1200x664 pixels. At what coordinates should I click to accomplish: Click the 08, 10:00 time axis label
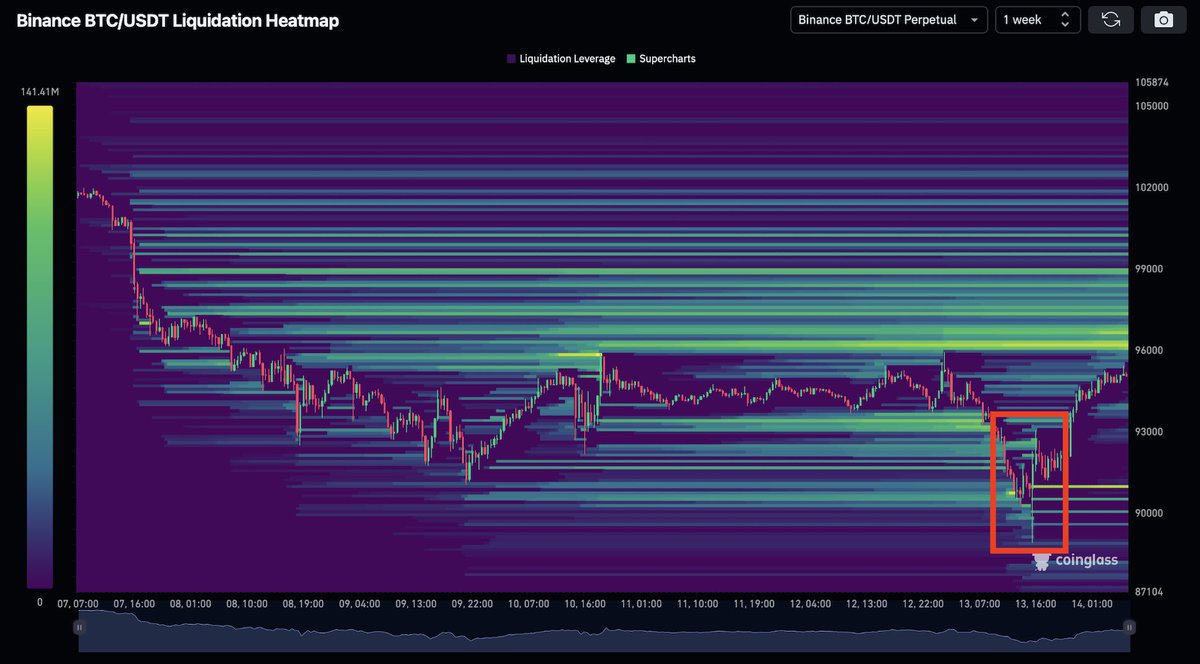tap(247, 604)
